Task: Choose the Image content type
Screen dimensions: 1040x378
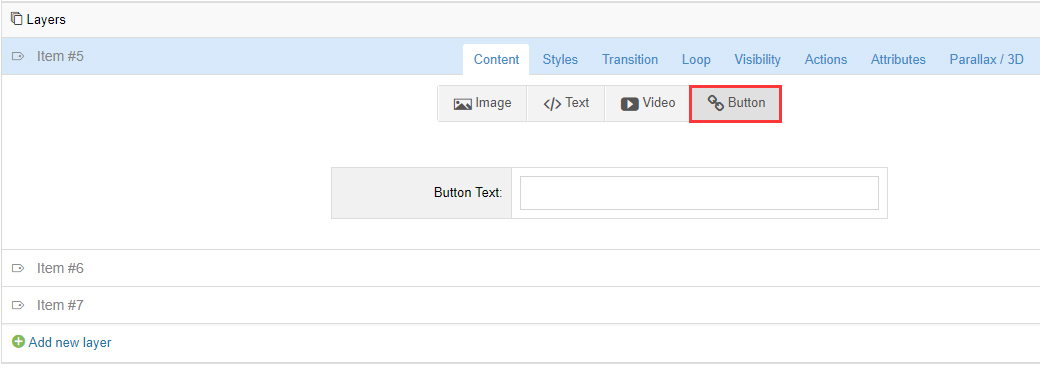Action: pos(482,103)
